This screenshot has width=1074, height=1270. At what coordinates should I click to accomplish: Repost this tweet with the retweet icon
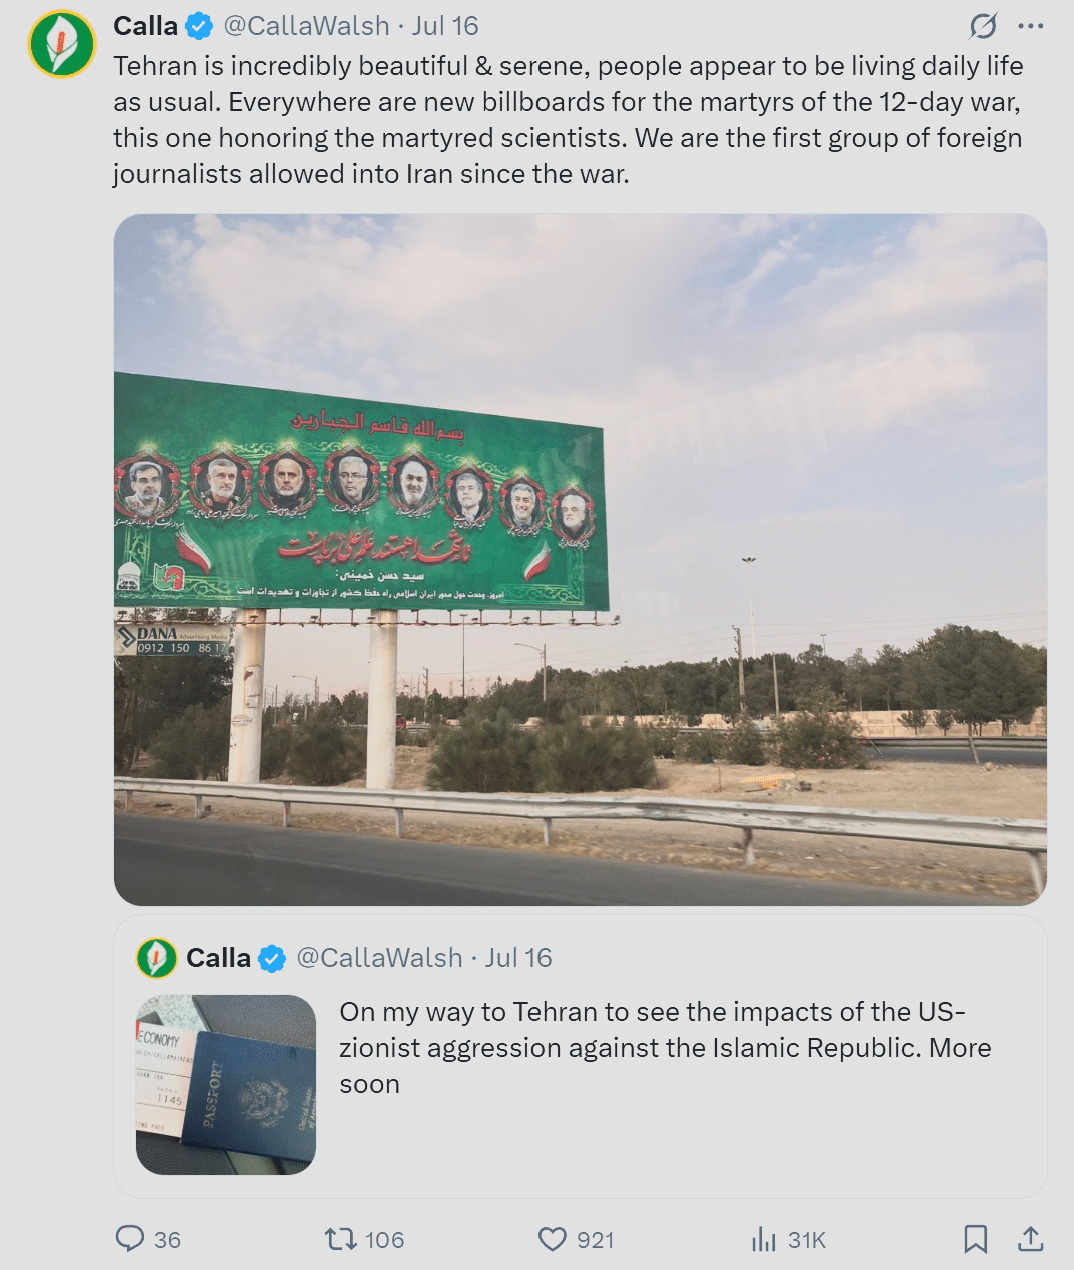point(340,1239)
